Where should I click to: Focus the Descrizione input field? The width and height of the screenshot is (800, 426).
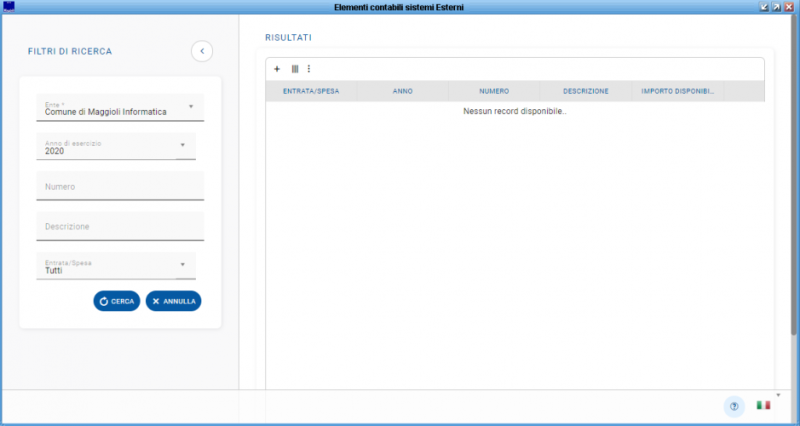(x=120, y=226)
